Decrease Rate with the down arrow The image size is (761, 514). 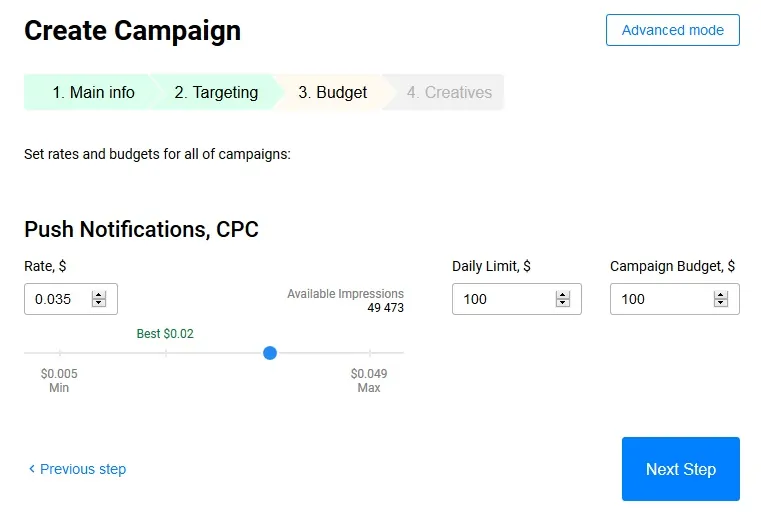coord(98,303)
